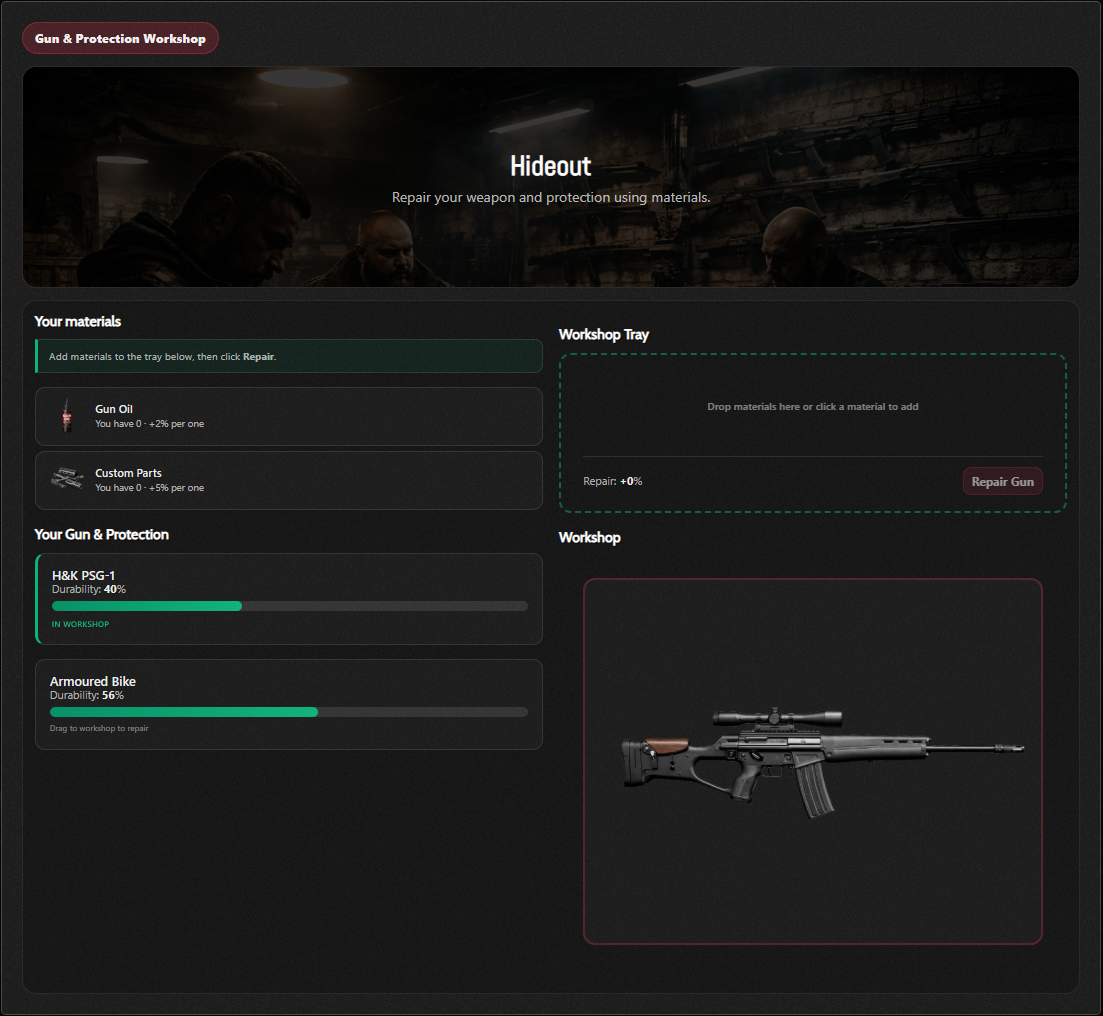Select the Armoured Bike item card
This screenshot has width=1103, height=1016.
pyautogui.click(x=288, y=704)
